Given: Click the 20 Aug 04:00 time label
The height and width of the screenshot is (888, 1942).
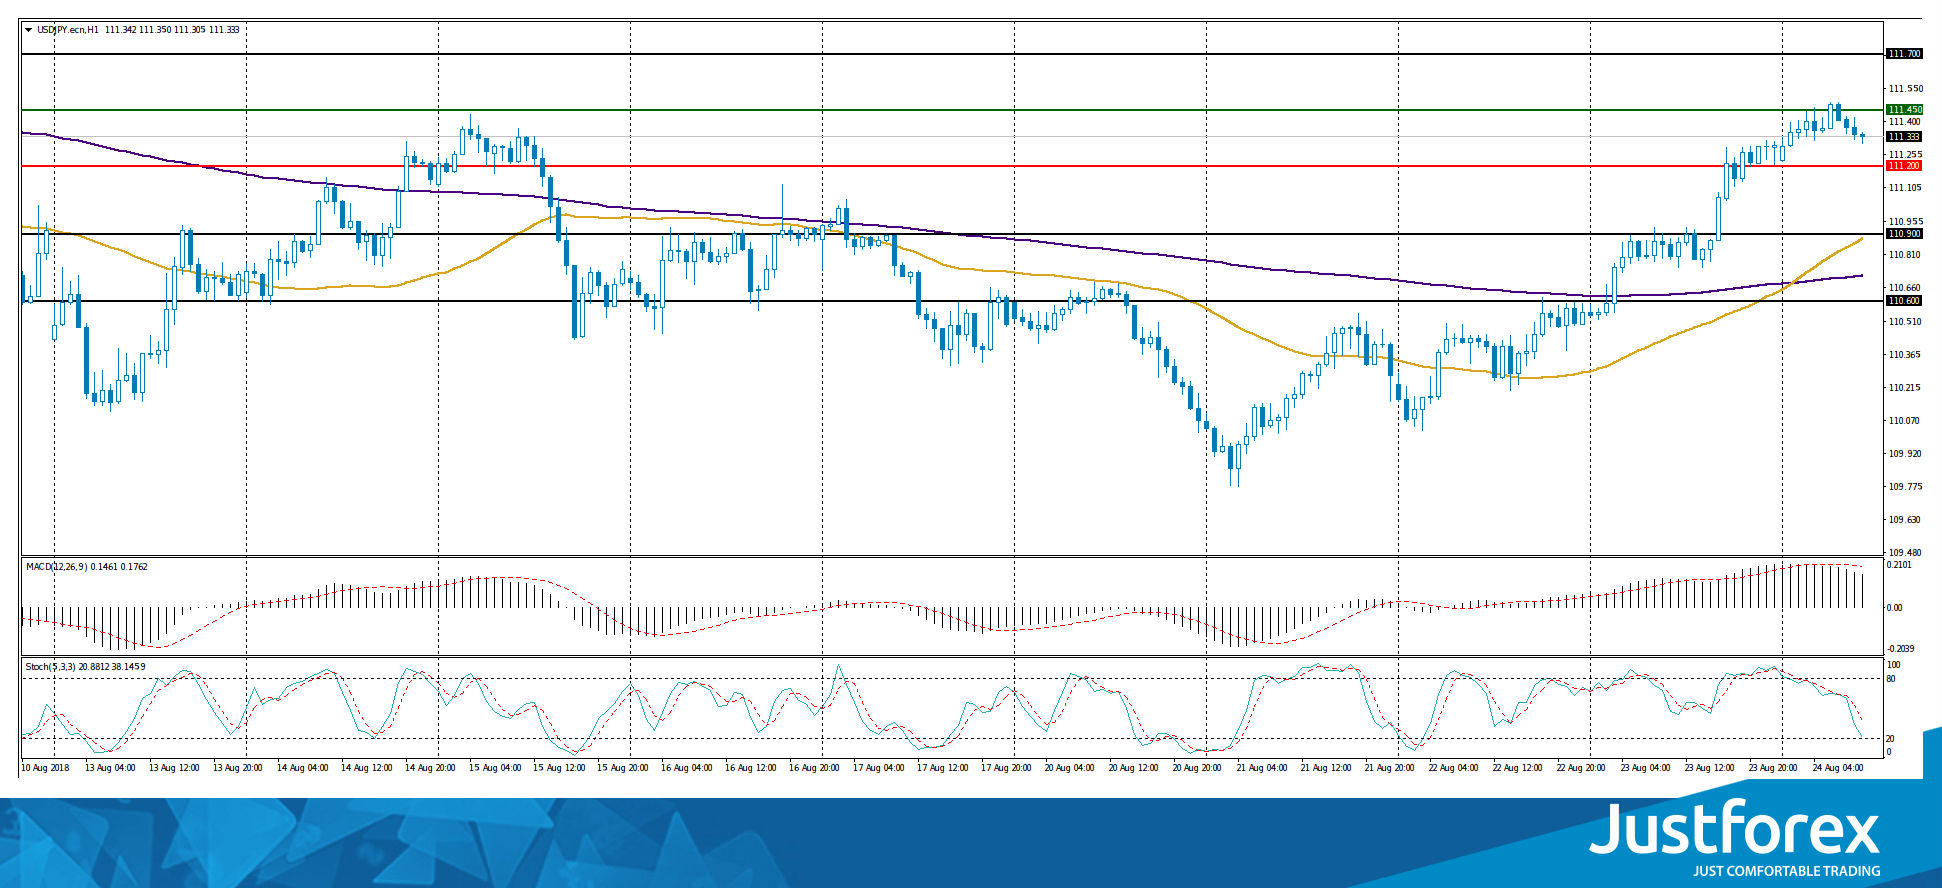Looking at the screenshot, I should tap(1070, 768).
